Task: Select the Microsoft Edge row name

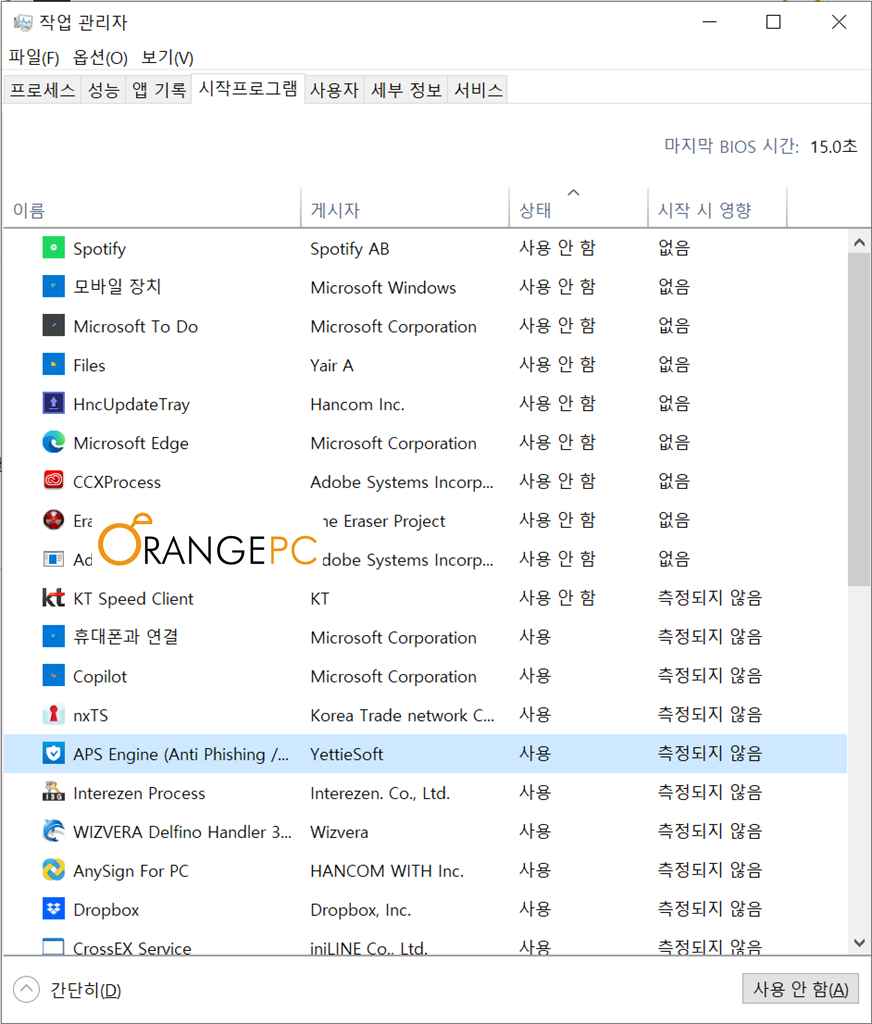Action: tap(131, 443)
